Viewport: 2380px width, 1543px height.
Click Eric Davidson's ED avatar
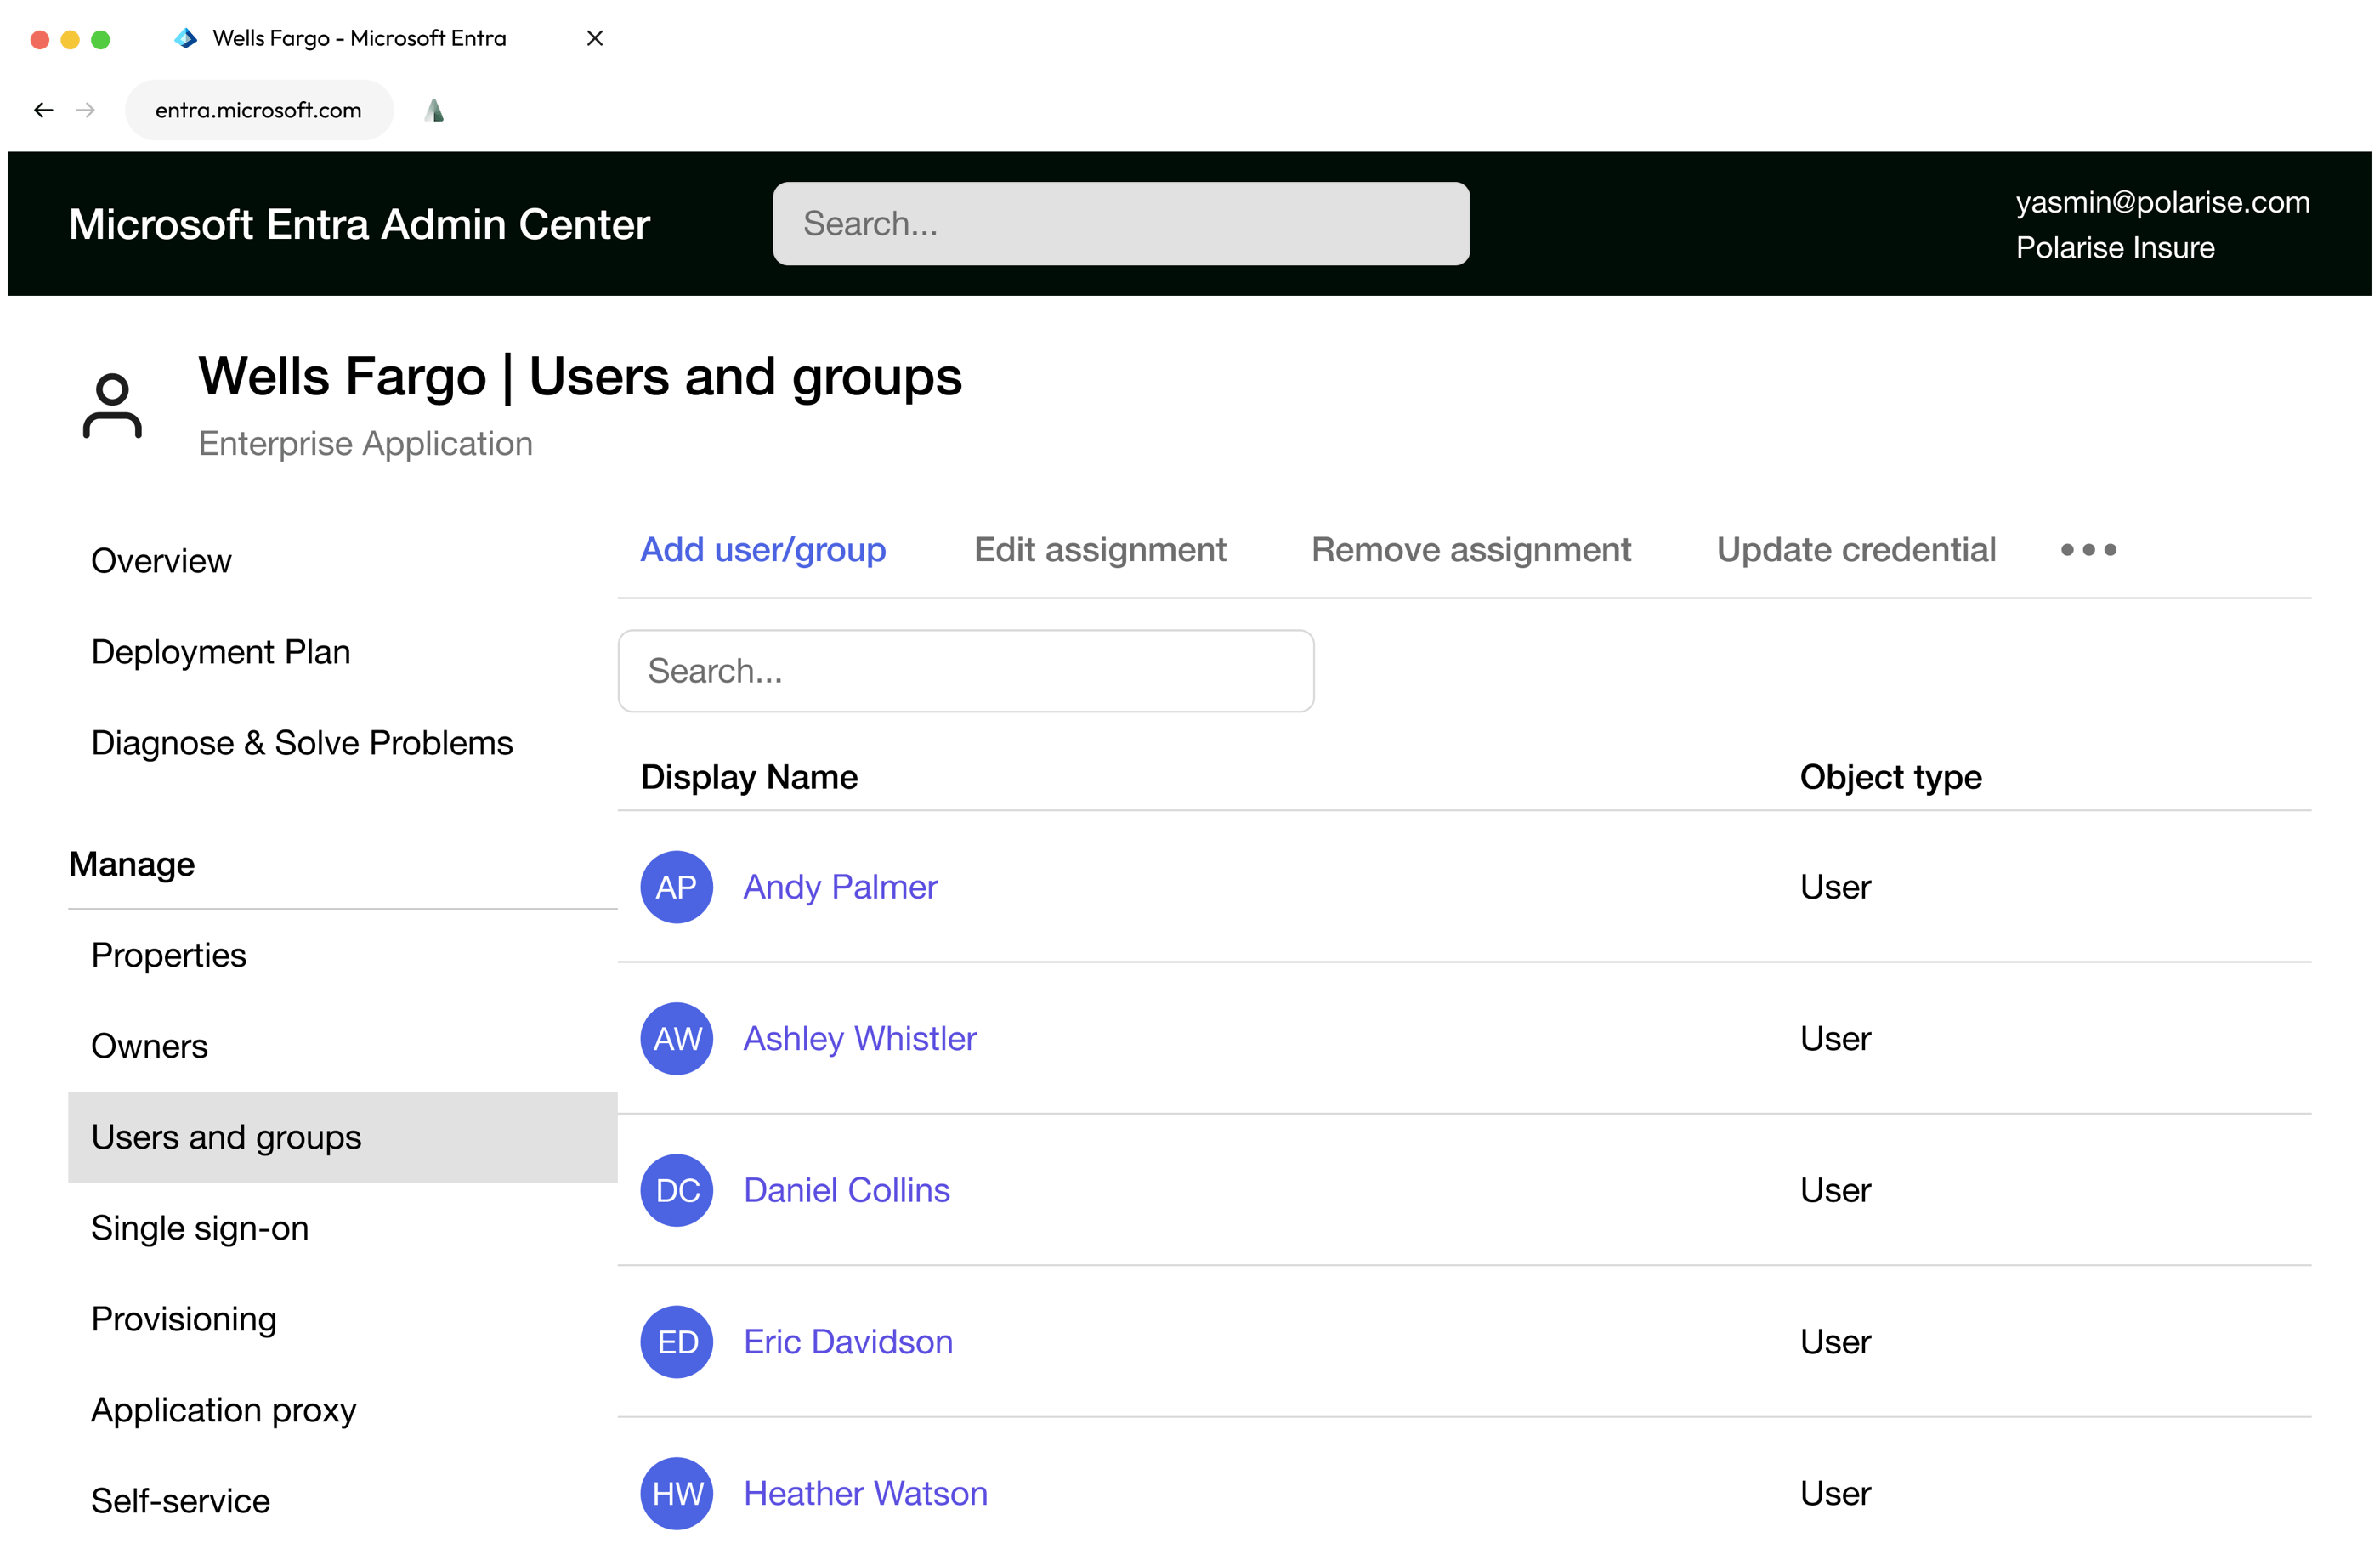tap(677, 1341)
